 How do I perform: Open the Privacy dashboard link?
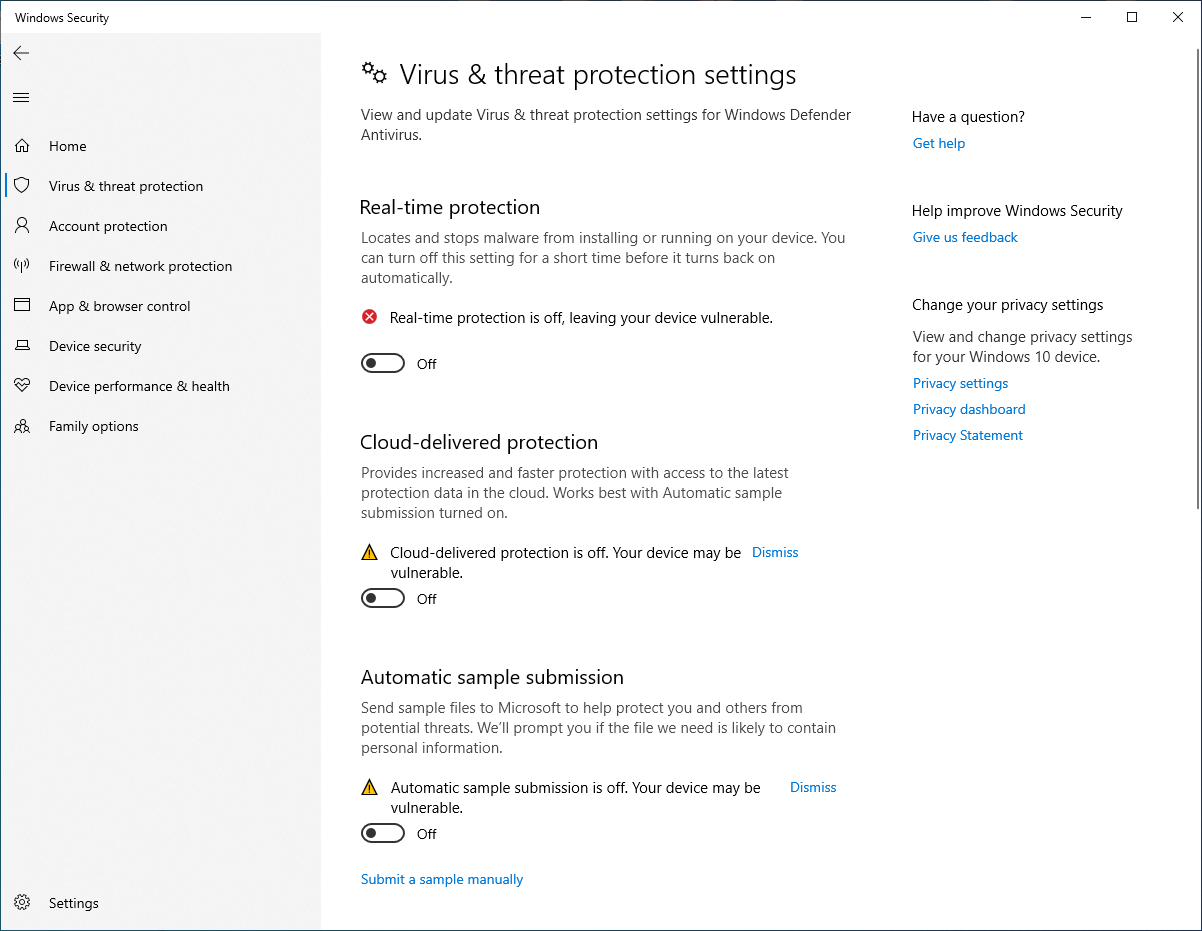[969, 409]
